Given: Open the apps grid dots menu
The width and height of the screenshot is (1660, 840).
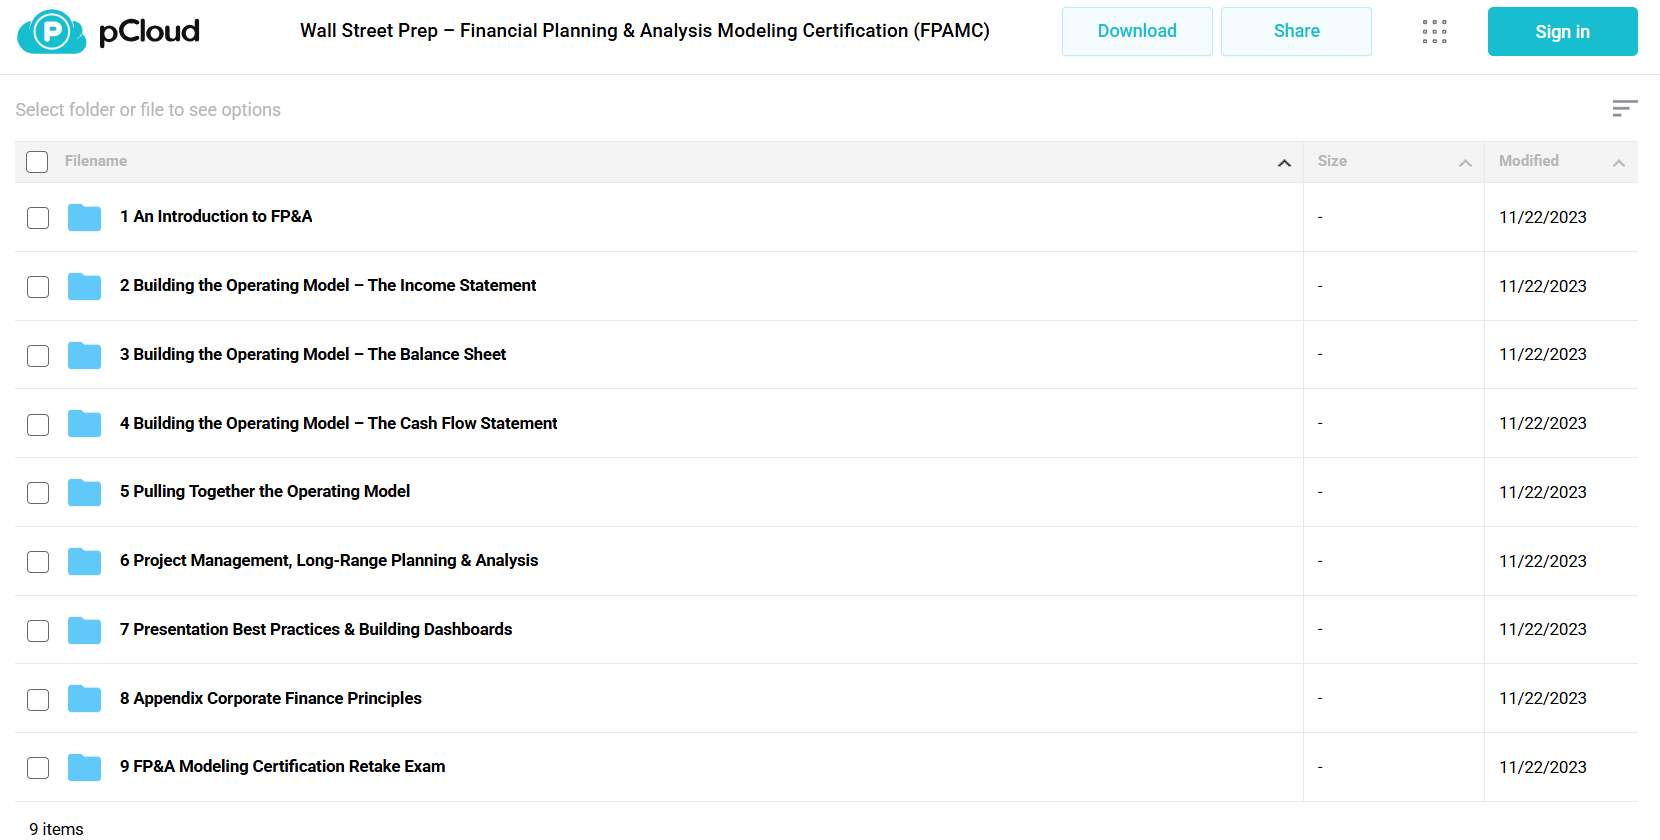Looking at the screenshot, I should click(1434, 32).
